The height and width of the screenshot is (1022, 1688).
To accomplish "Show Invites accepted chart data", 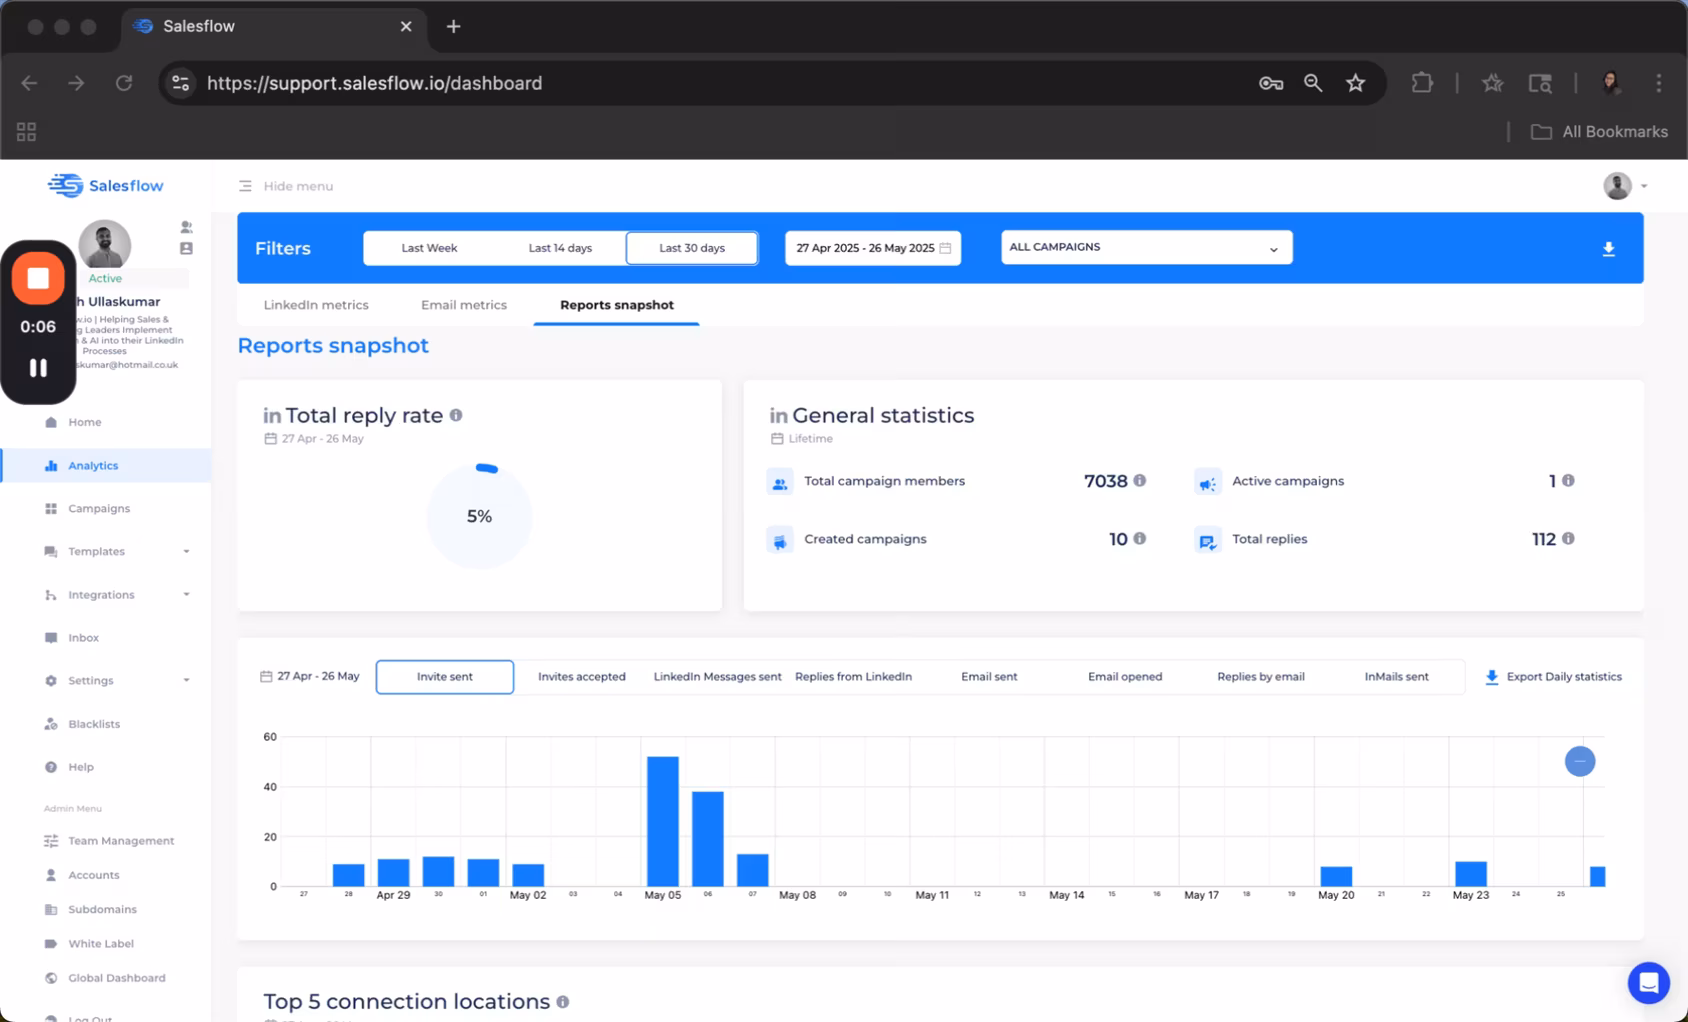I will (x=582, y=677).
